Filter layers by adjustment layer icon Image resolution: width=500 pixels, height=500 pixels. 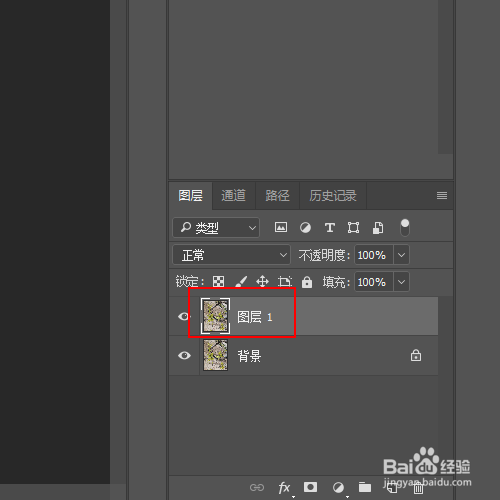pyautogui.click(x=305, y=228)
